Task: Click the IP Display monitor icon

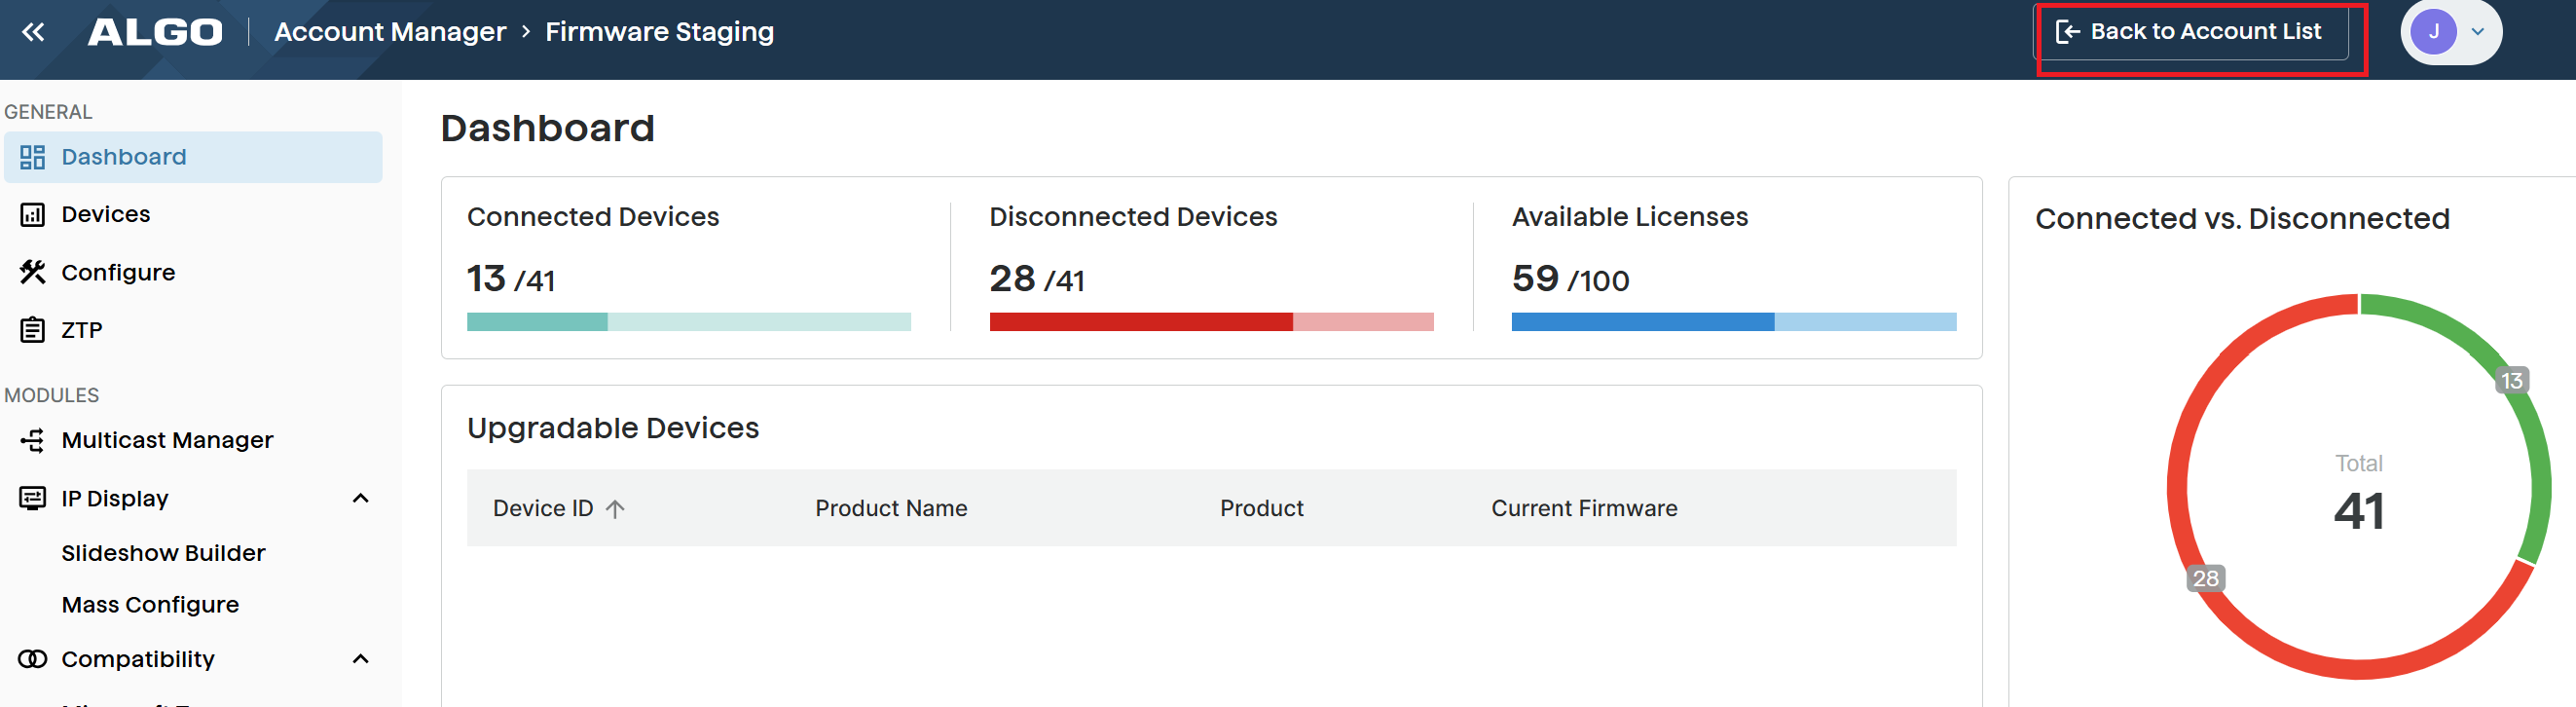Action: point(32,498)
